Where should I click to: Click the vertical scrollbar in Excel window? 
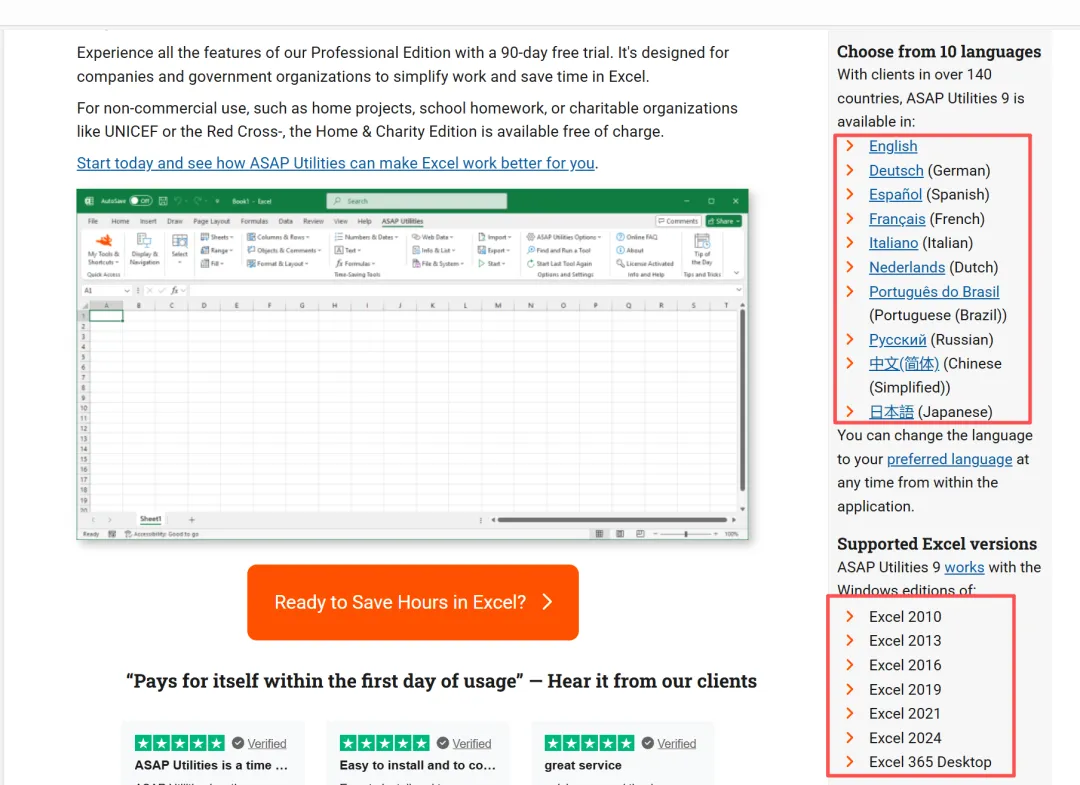point(742,401)
